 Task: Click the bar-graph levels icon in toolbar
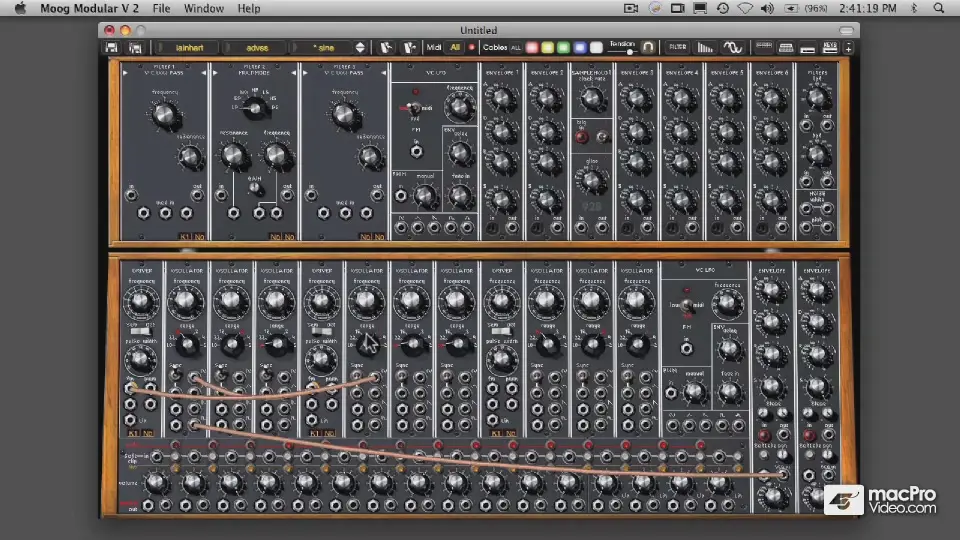(706, 47)
